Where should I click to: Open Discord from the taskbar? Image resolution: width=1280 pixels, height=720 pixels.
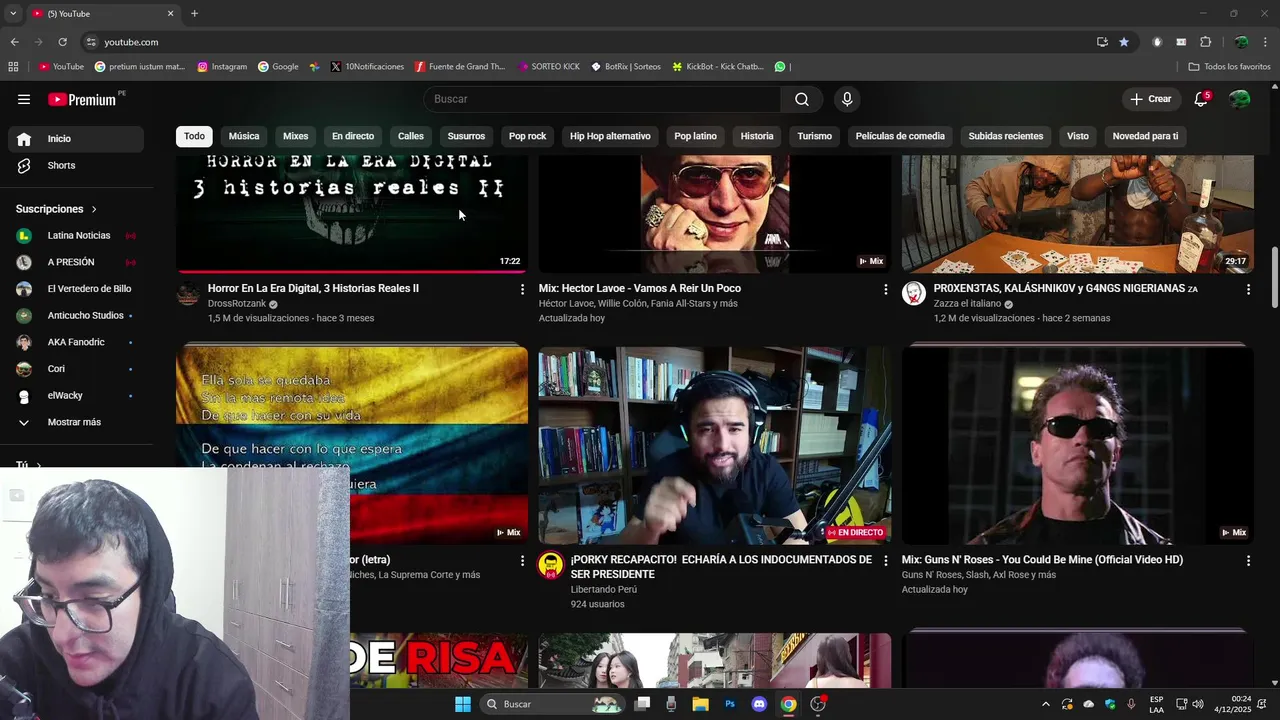click(x=759, y=704)
